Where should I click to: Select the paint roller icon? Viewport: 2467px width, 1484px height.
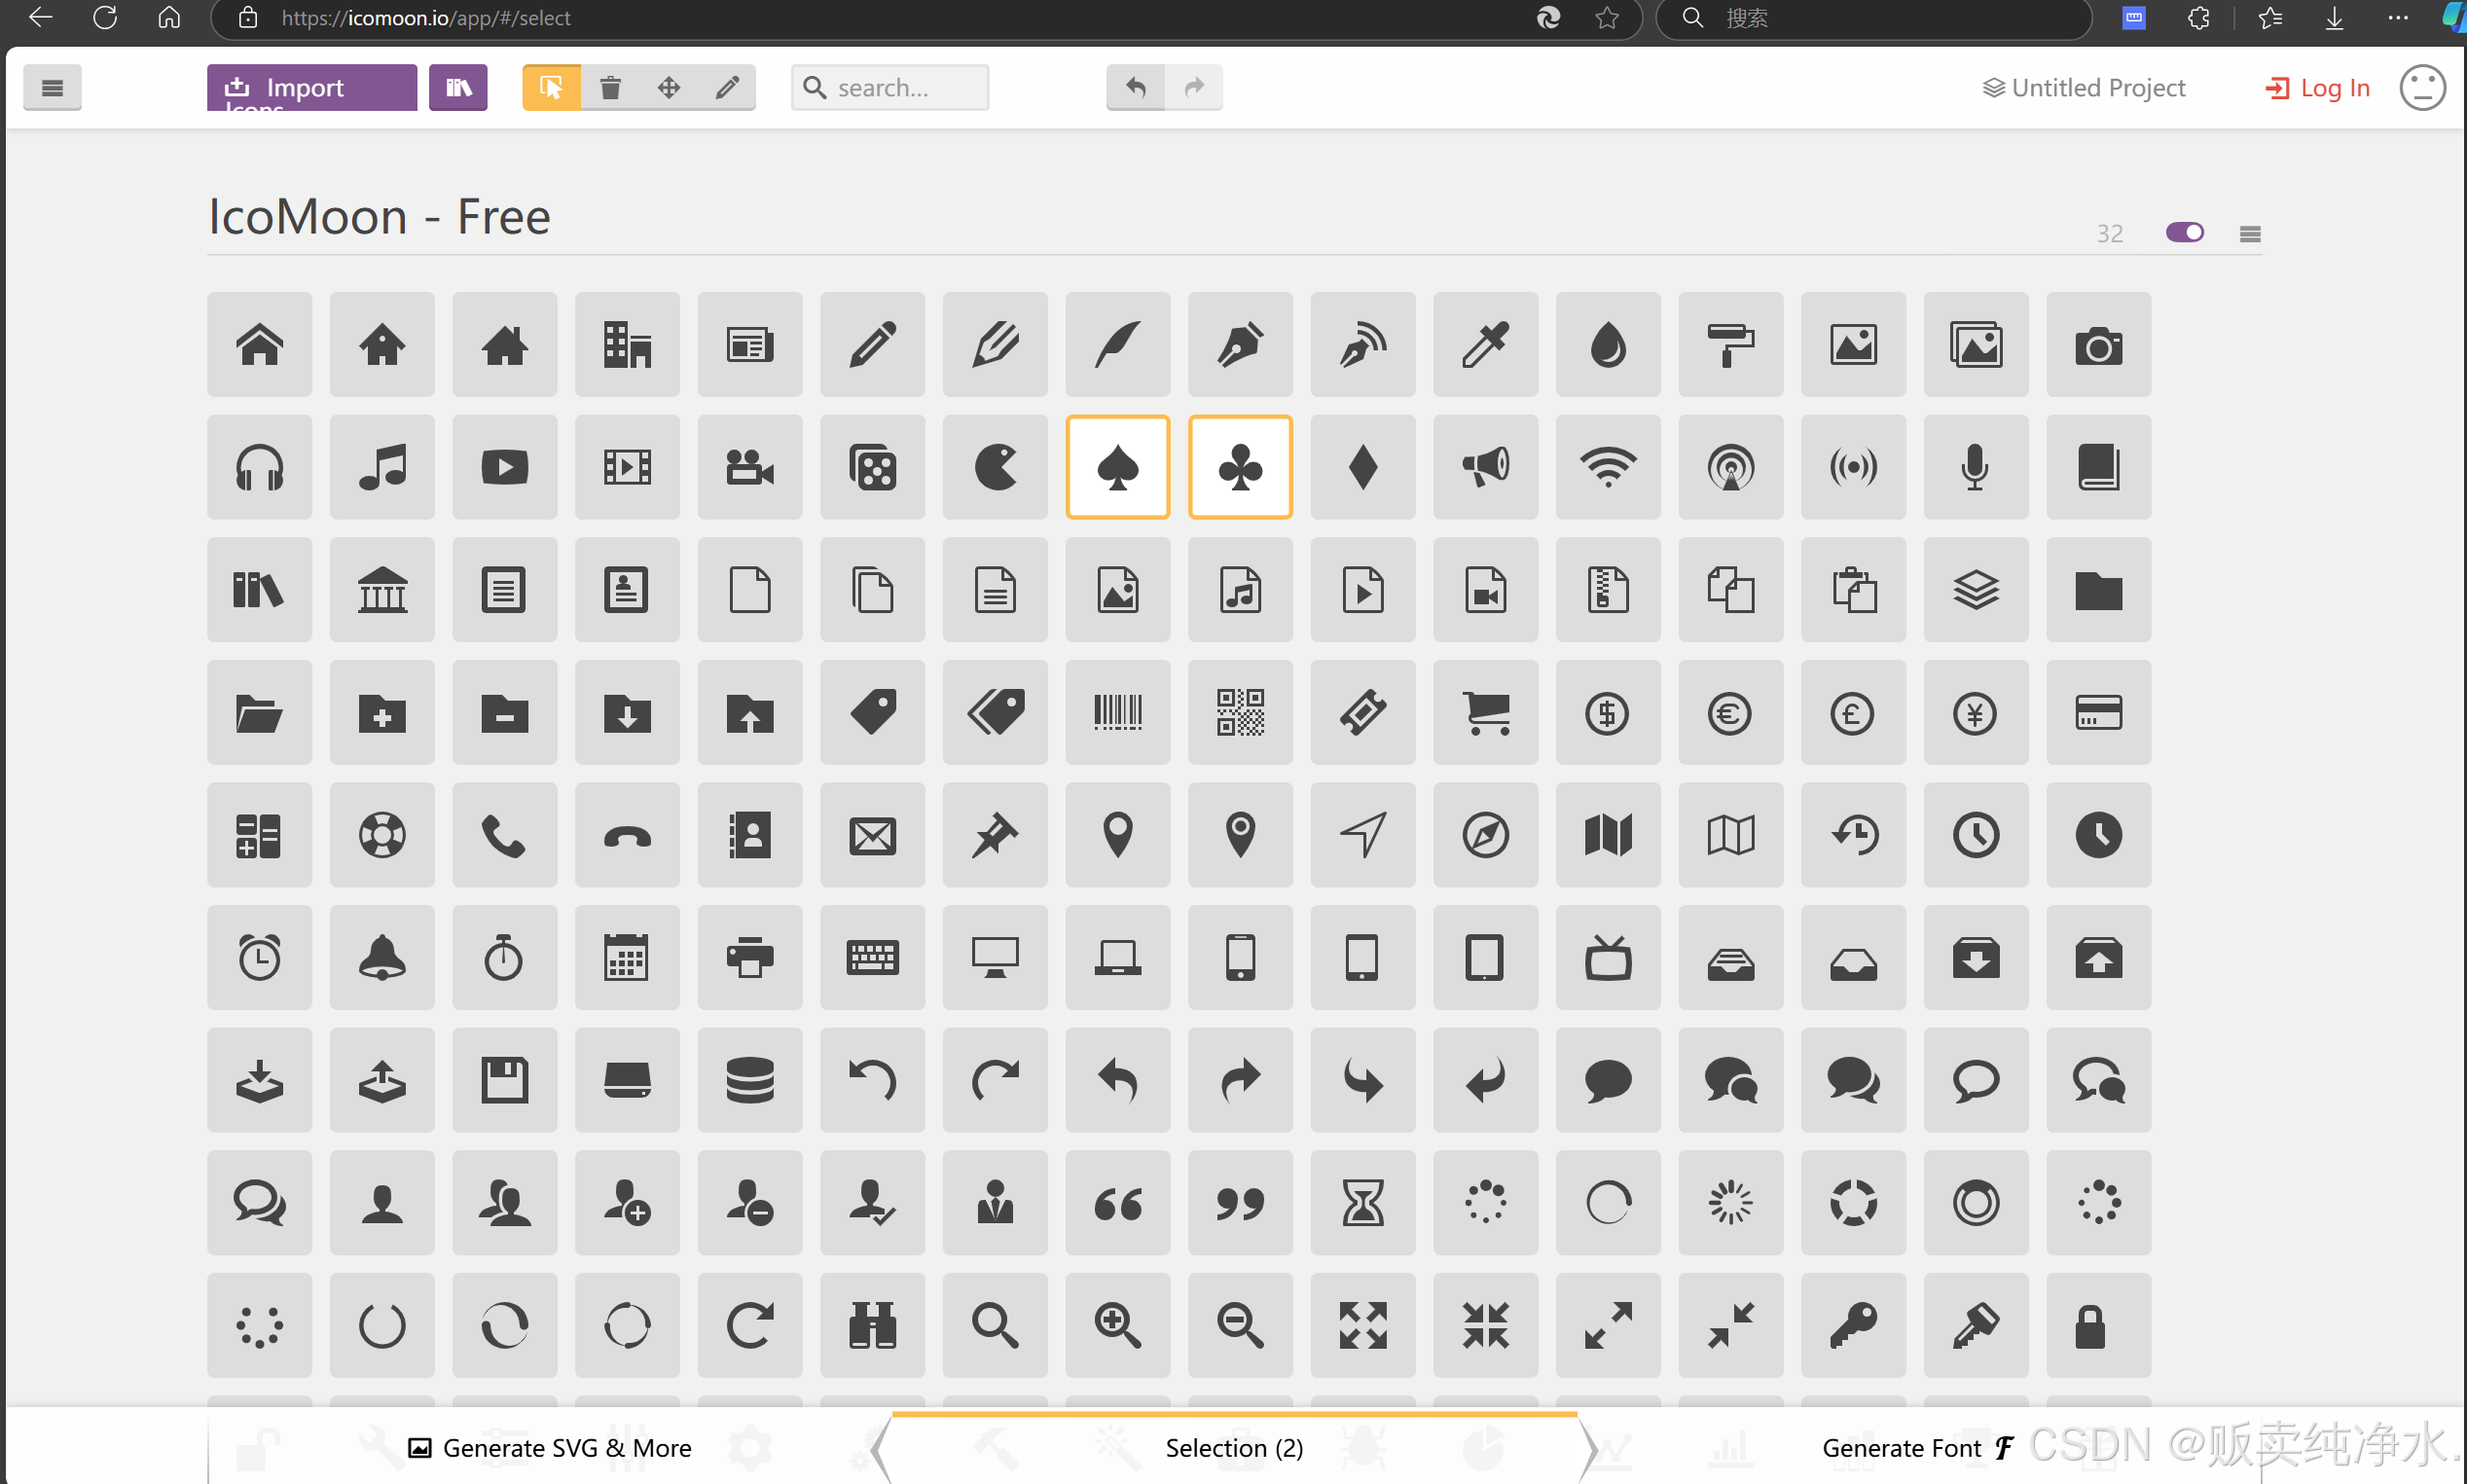[x=1731, y=345]
